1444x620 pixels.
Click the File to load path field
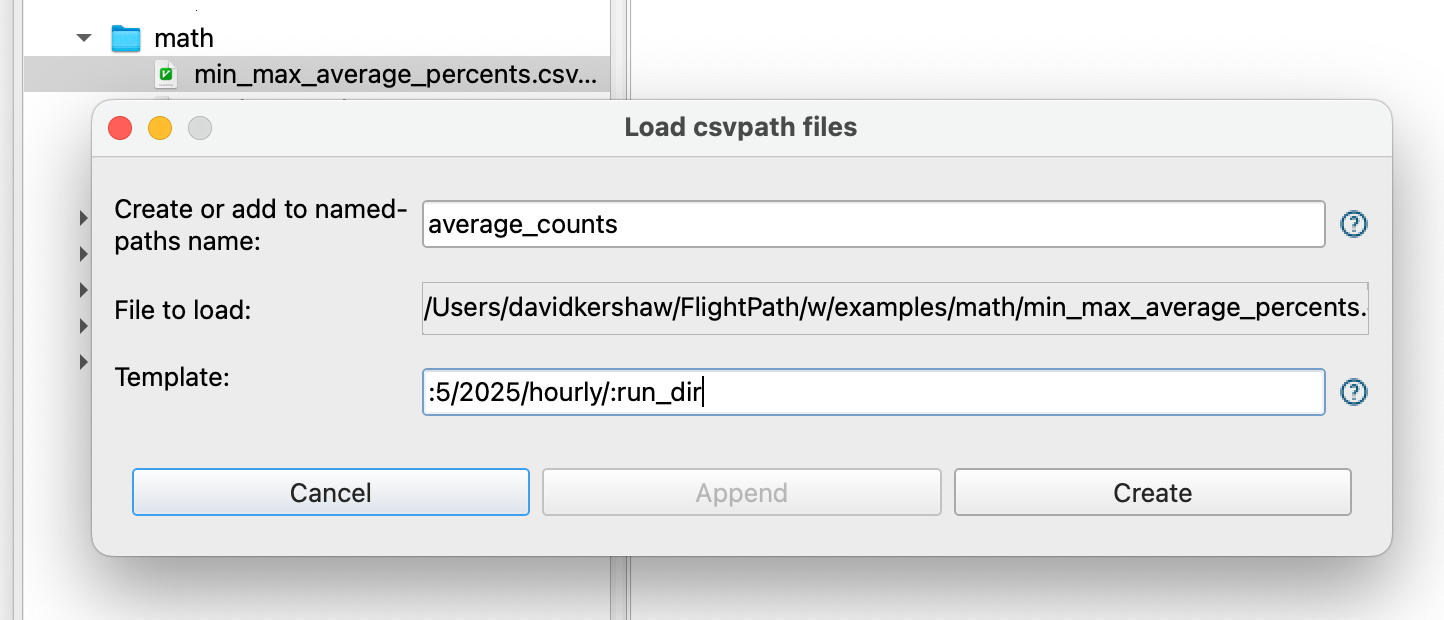point(896,309)
